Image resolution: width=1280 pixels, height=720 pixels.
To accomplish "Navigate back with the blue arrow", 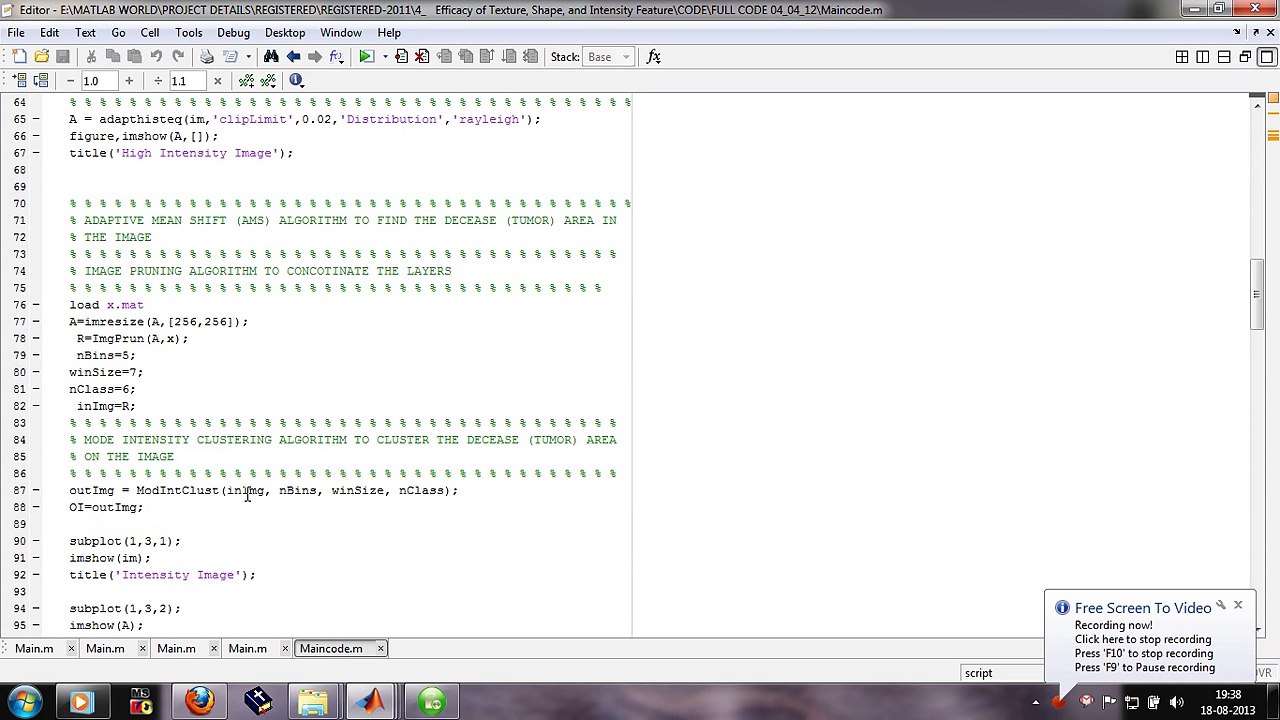I will pos(293,57).
